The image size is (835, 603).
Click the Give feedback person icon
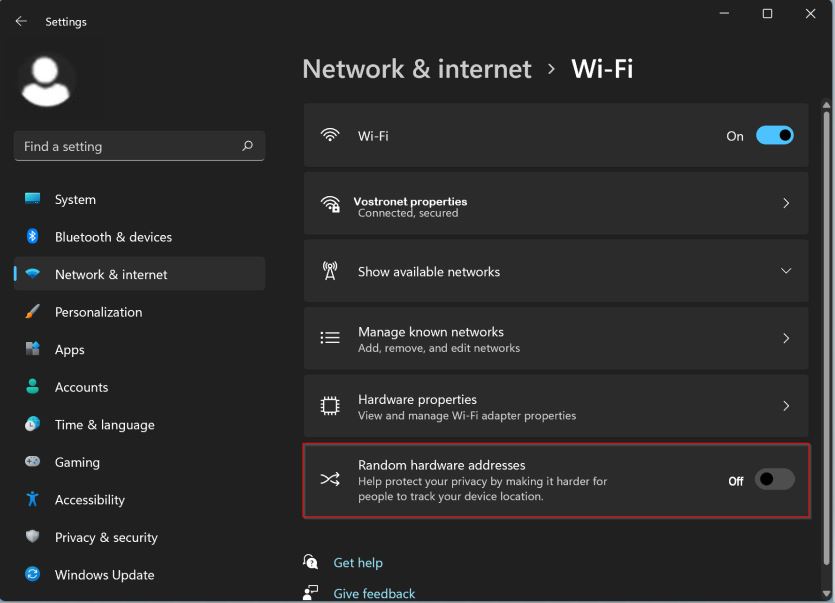[310, 592]
